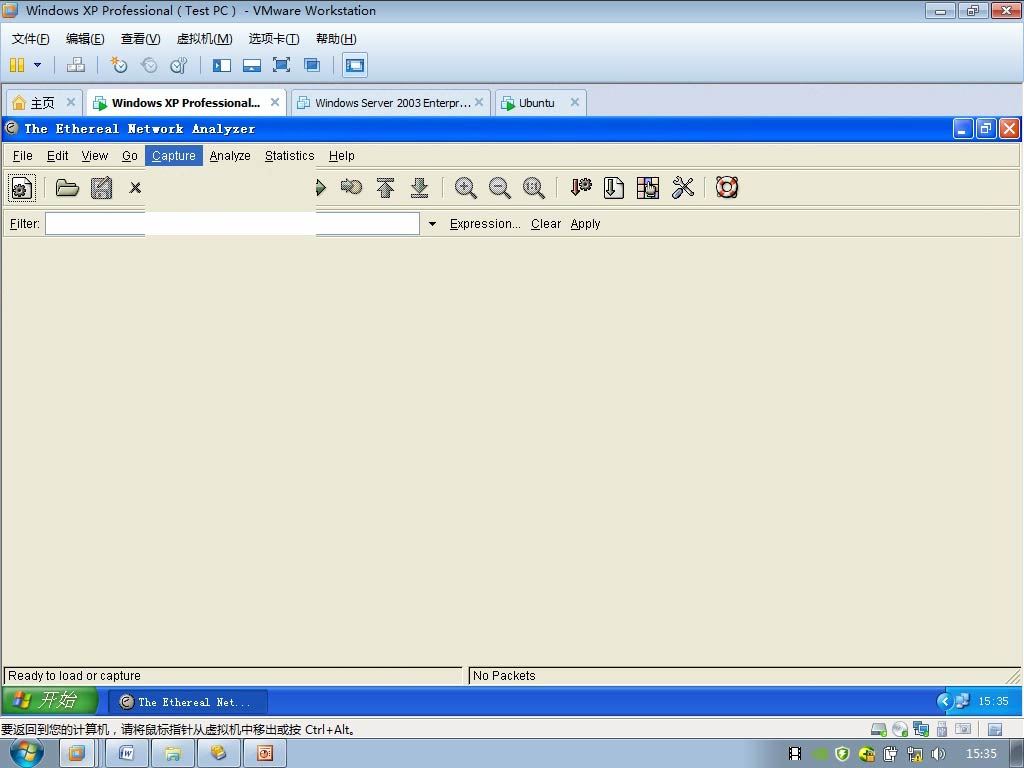Screen dimensions: 1024x768
Task: Open Ethereal View menu
Action: pos(95,155)
